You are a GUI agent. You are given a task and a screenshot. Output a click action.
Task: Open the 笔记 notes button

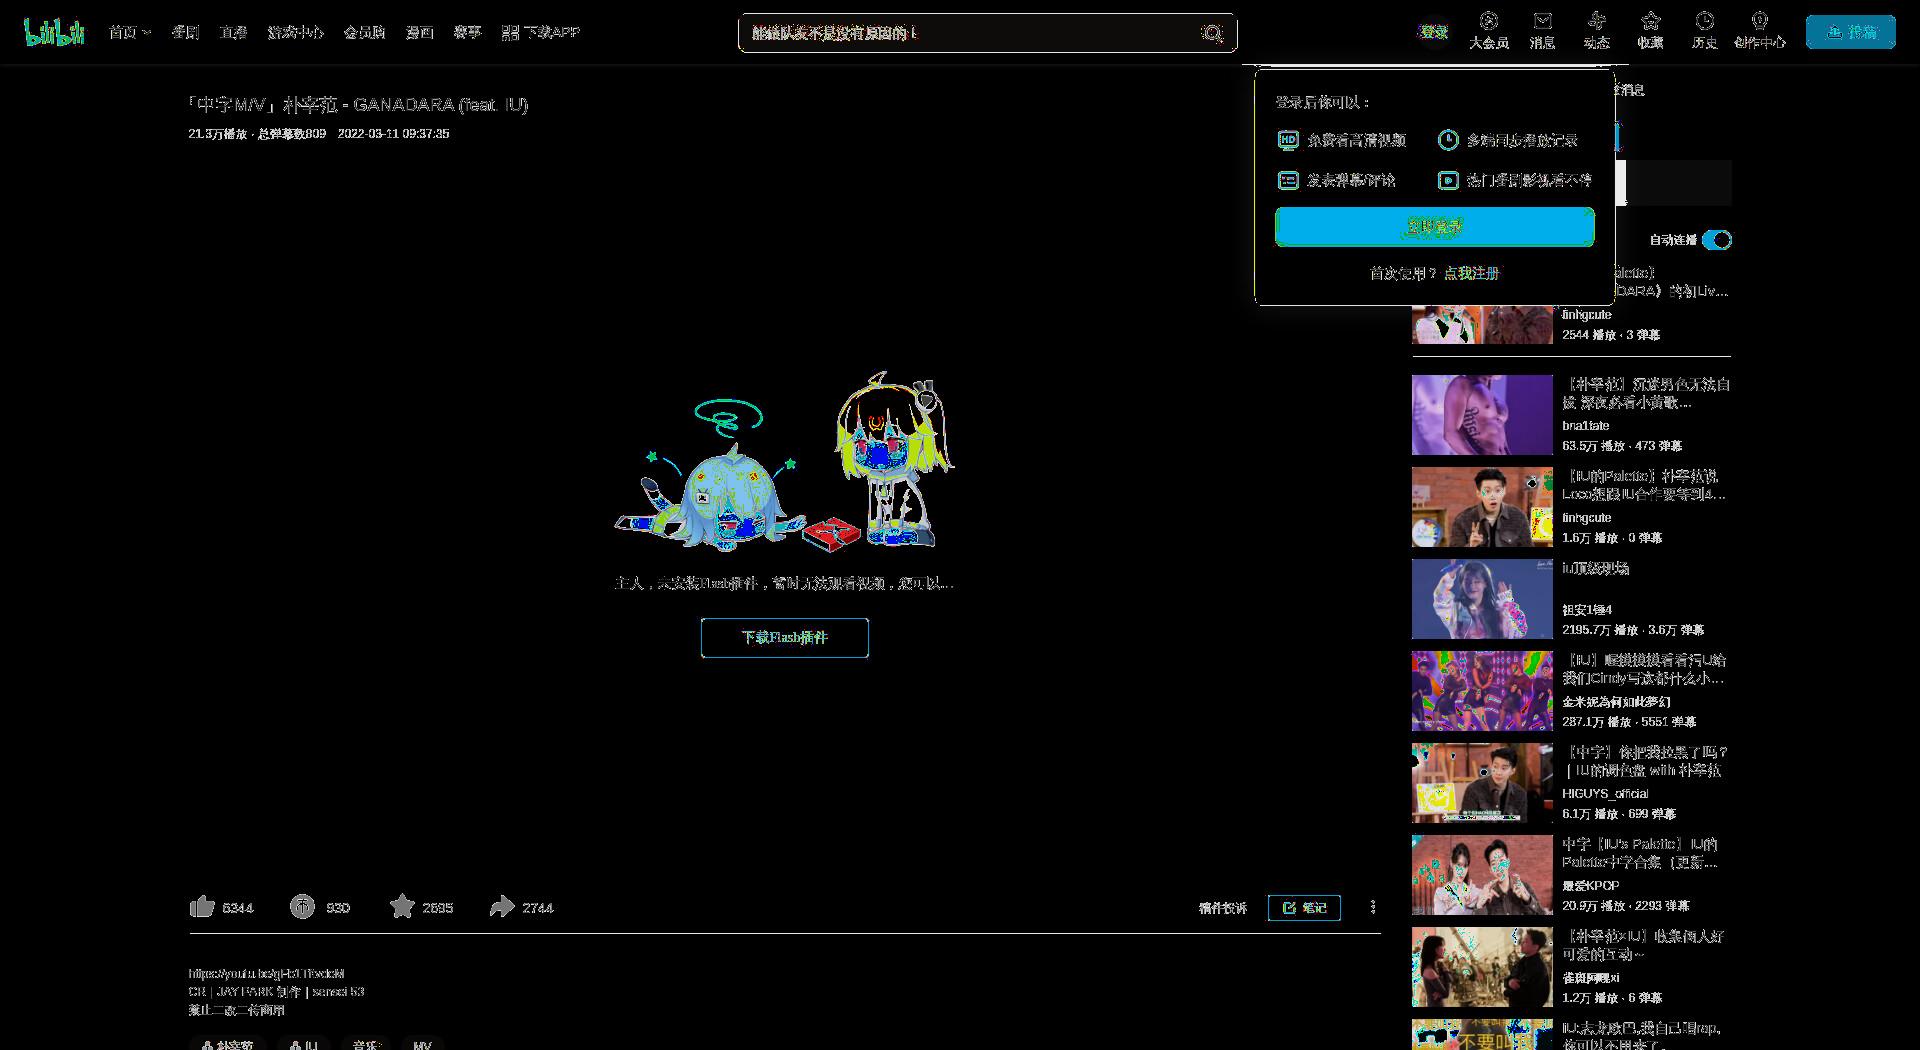pyautogui.click(x=1304, y=908)
